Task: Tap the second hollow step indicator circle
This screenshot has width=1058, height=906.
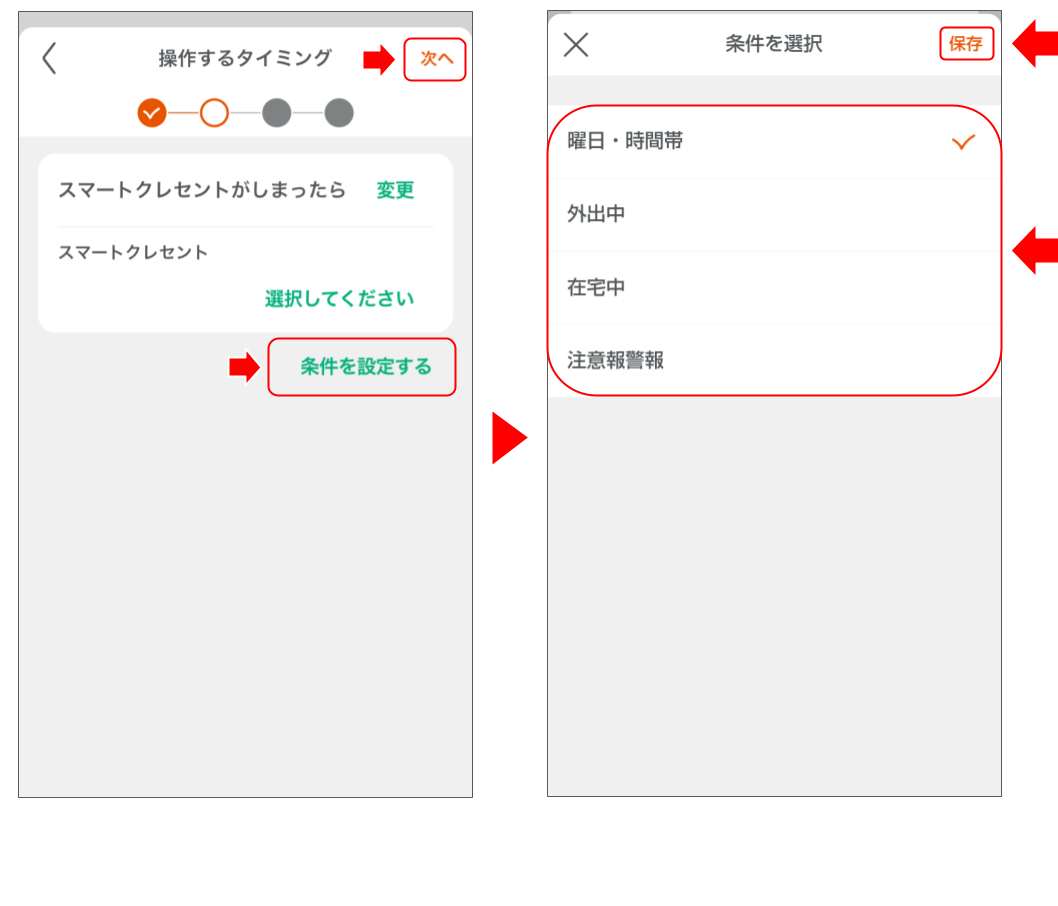Action: (215, 113)
